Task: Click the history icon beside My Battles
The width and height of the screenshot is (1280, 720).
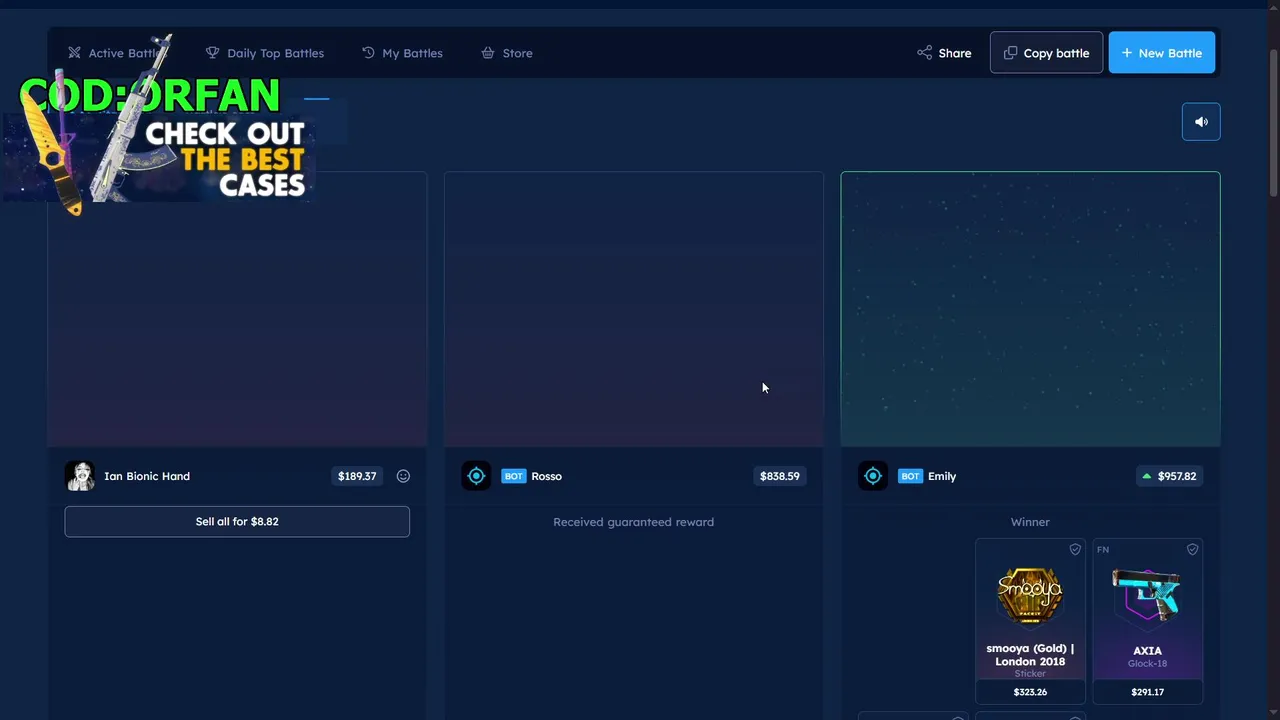Action: (x=368, y=52)
